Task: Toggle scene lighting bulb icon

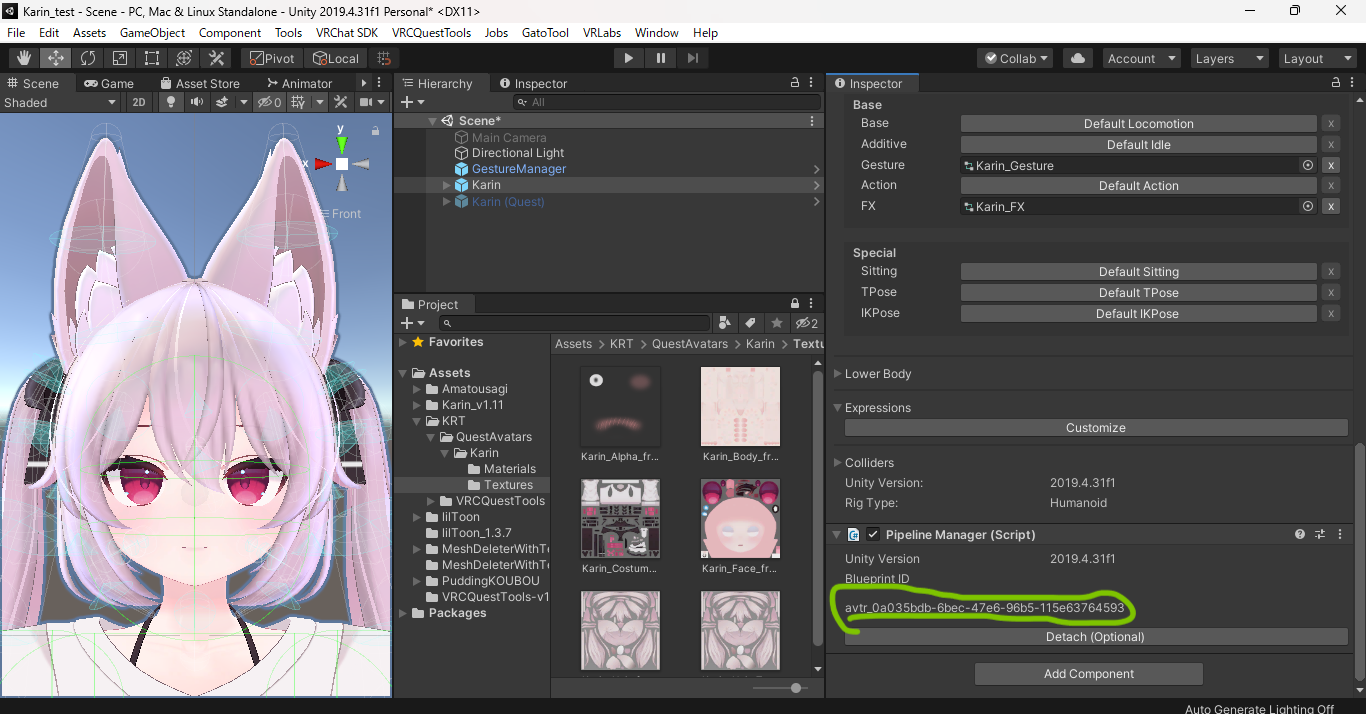Action: 171,102
